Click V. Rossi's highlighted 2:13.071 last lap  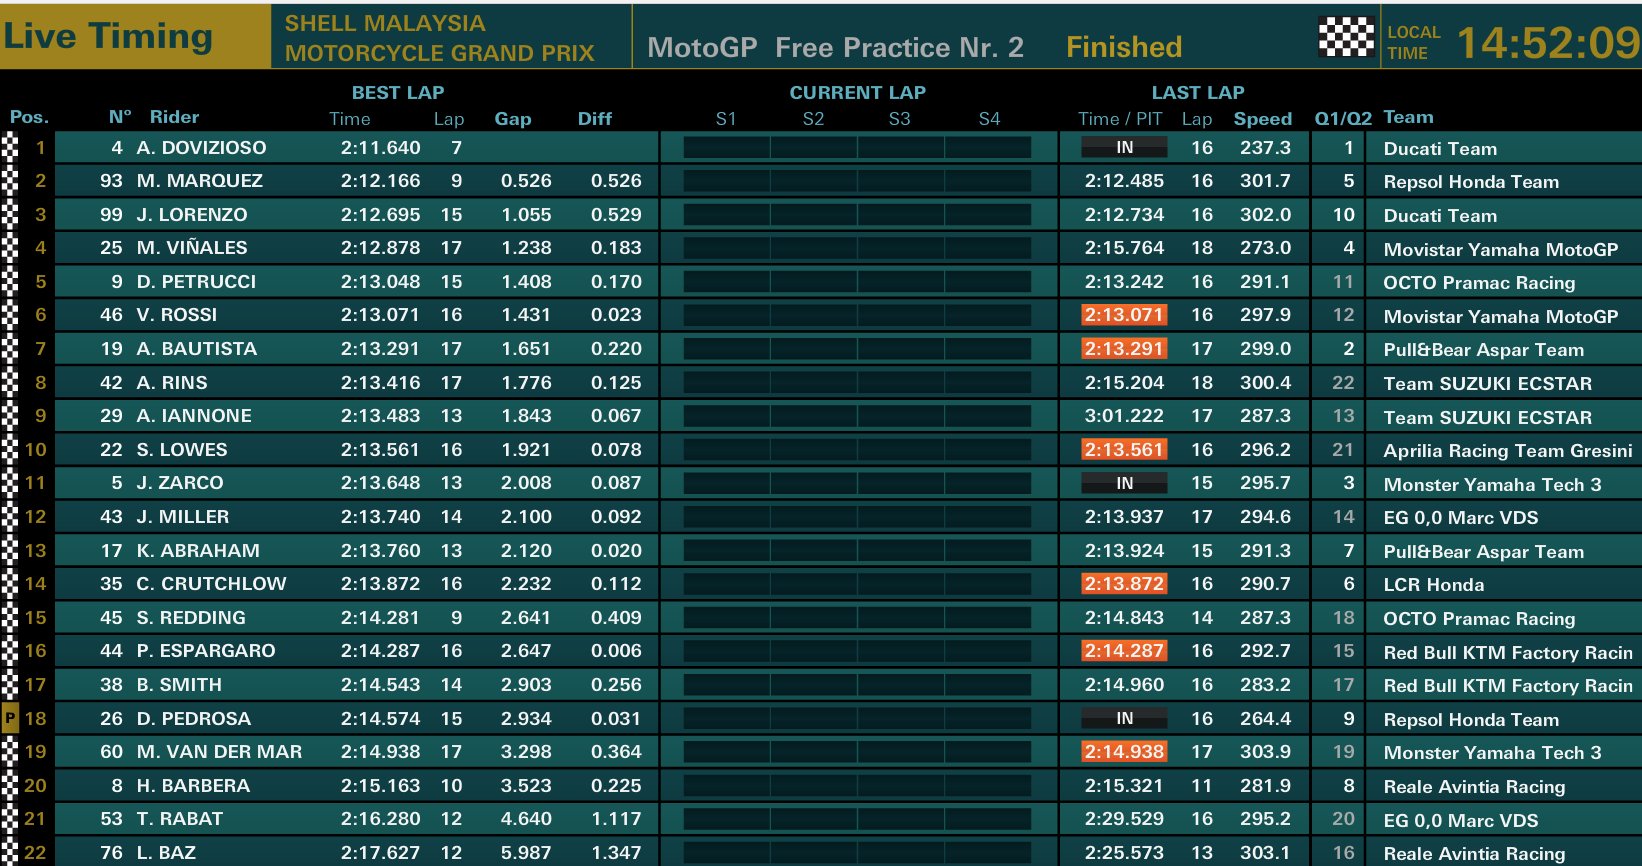(1124, 315)
